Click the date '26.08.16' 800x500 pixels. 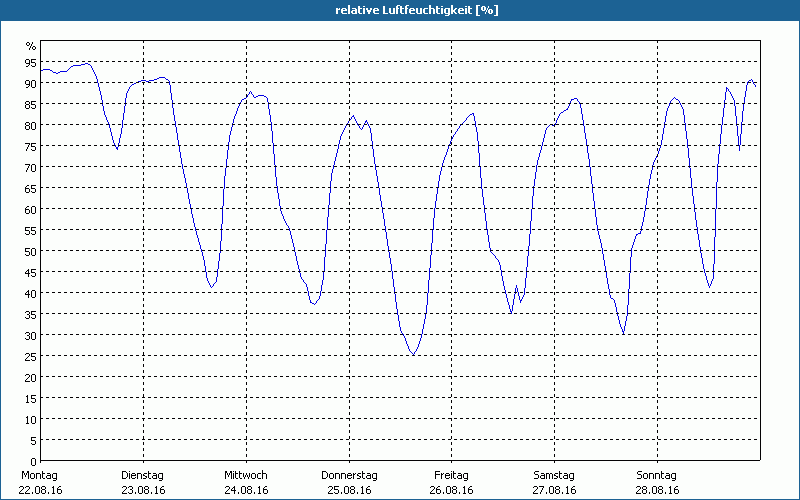(452, 490)
